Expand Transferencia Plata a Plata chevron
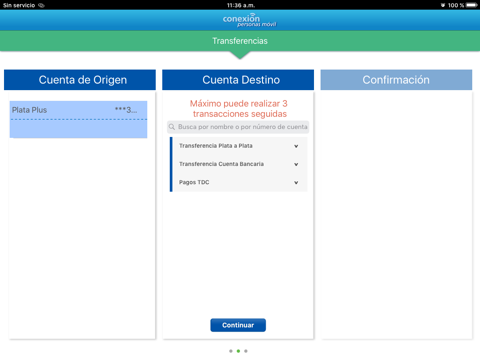480x360 pixels. (296, 146)
